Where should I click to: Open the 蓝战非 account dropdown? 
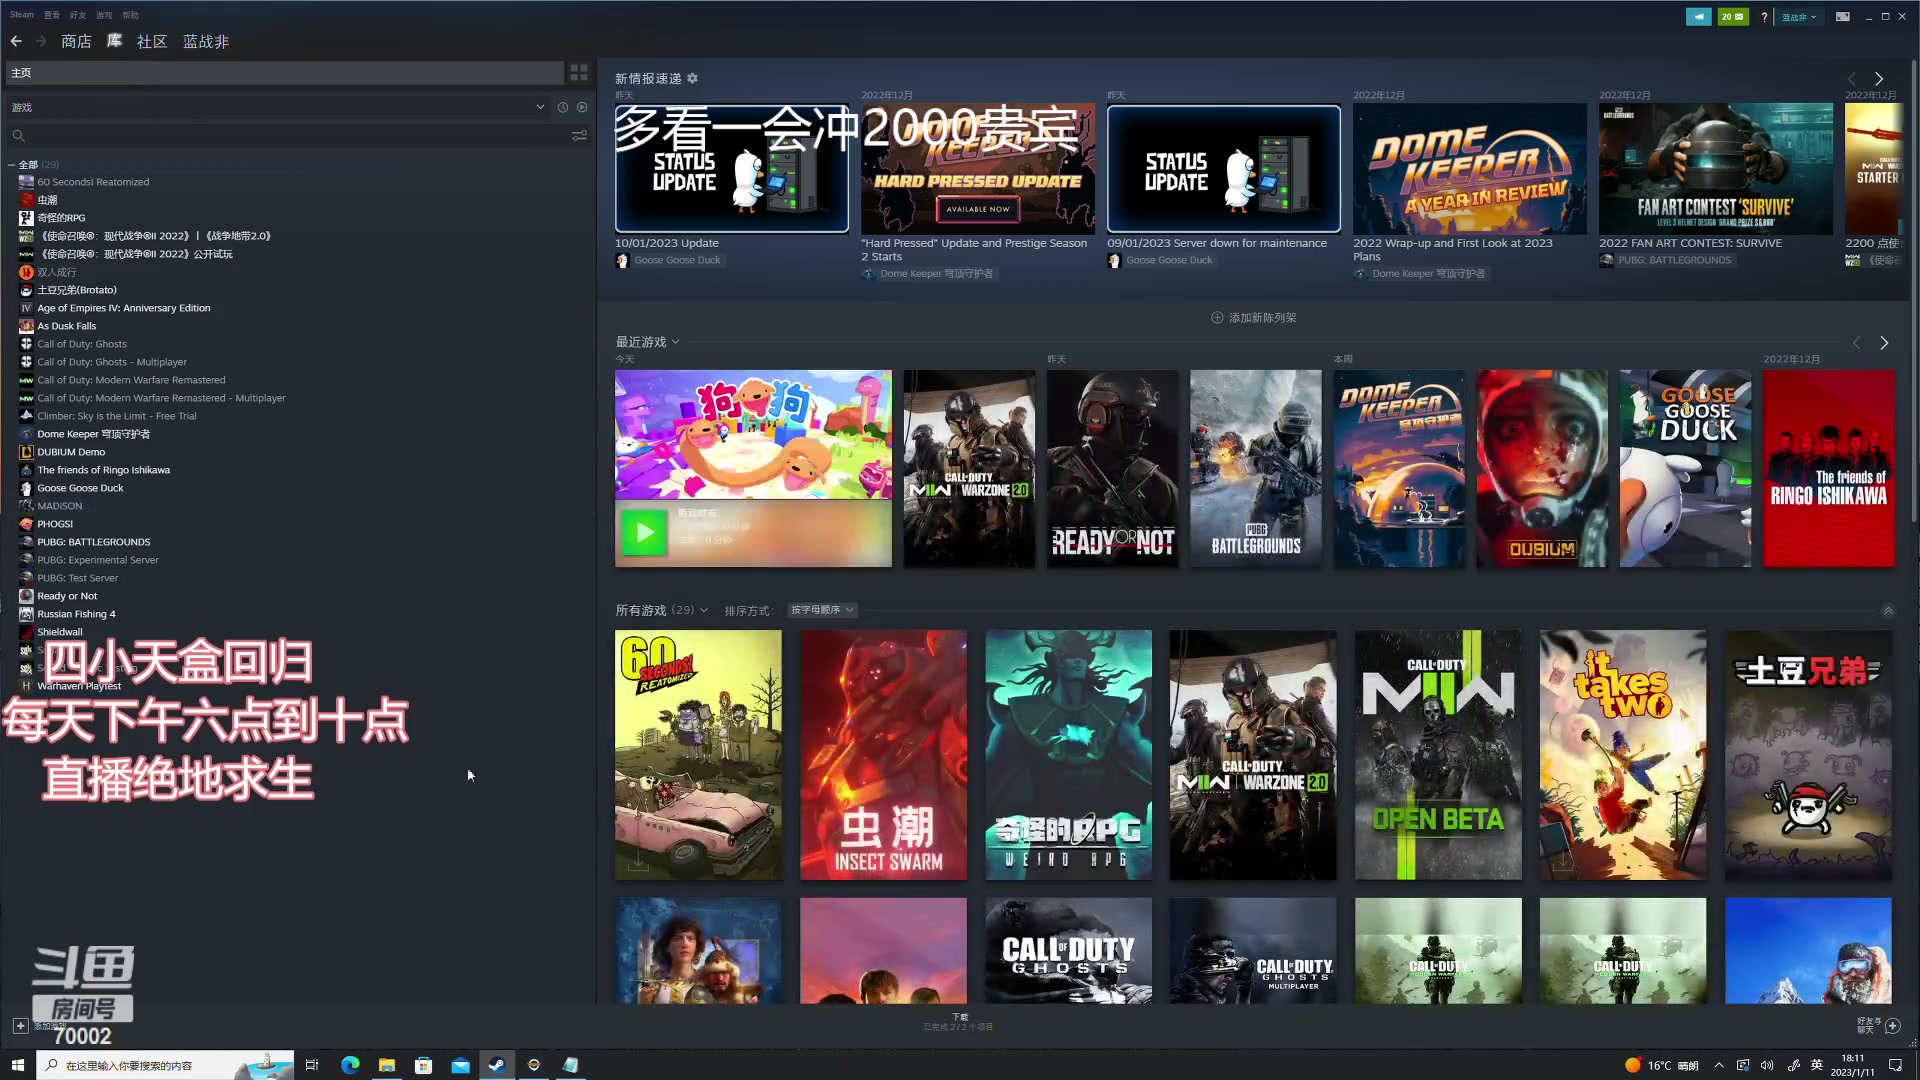[1799, 17]
